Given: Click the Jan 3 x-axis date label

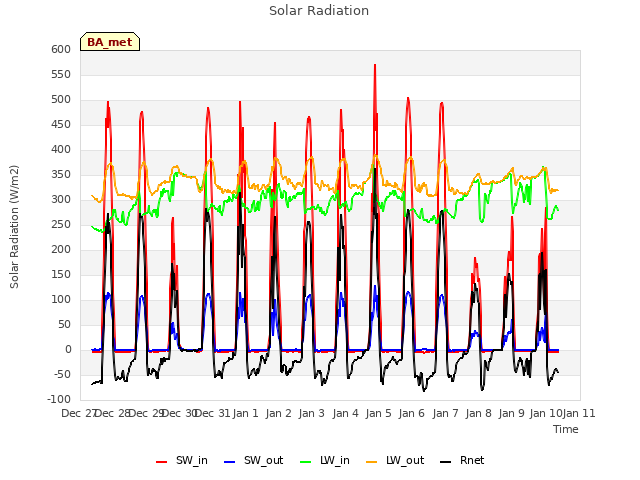Looking at the screenshot, I should click(x=312, y=413).
